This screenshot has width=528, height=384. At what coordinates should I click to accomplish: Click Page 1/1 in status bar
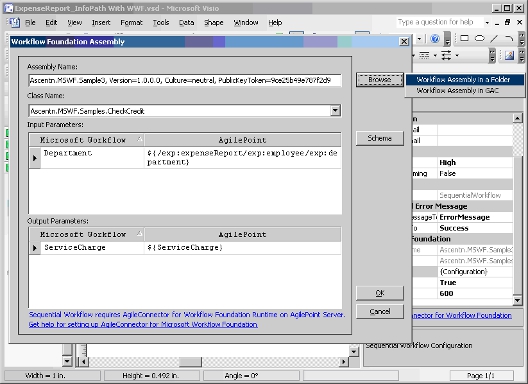coord(482,376)
